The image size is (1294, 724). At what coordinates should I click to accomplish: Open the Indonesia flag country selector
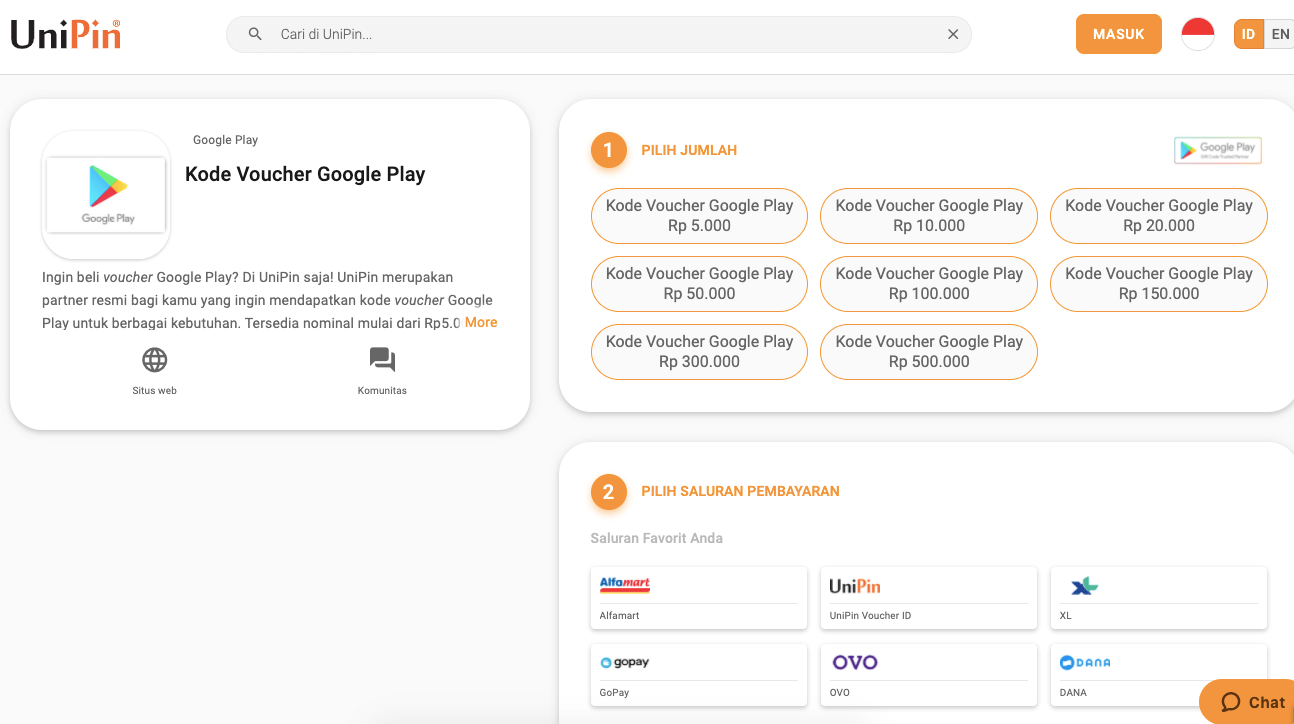(1197, 34)
